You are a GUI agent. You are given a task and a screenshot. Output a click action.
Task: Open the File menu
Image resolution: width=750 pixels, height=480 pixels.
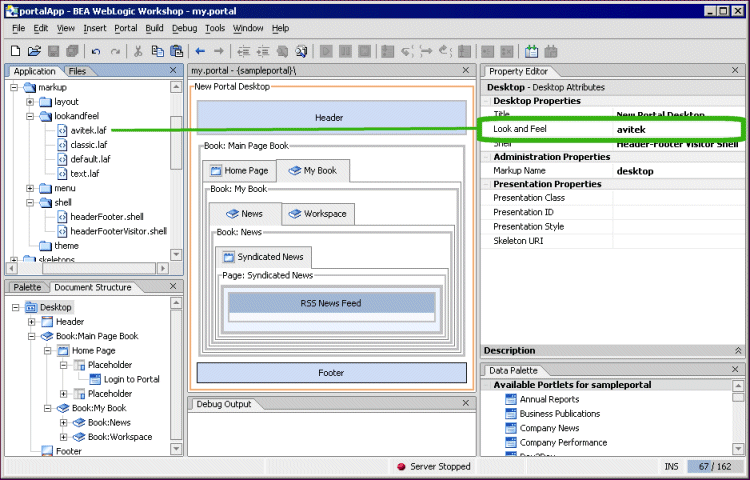[x=18, y=28]
